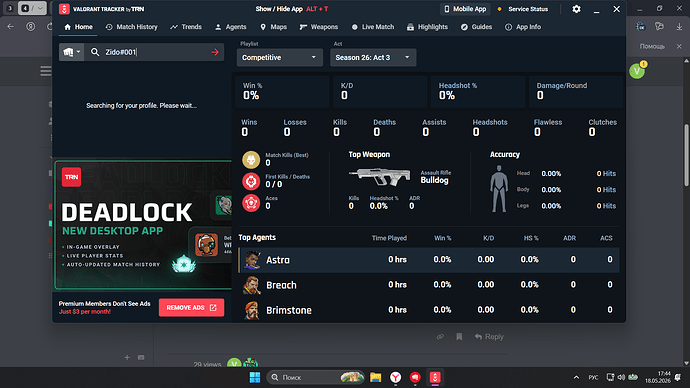Click the search magnifier icon
690x388 pixels.
tap(95, 52)
